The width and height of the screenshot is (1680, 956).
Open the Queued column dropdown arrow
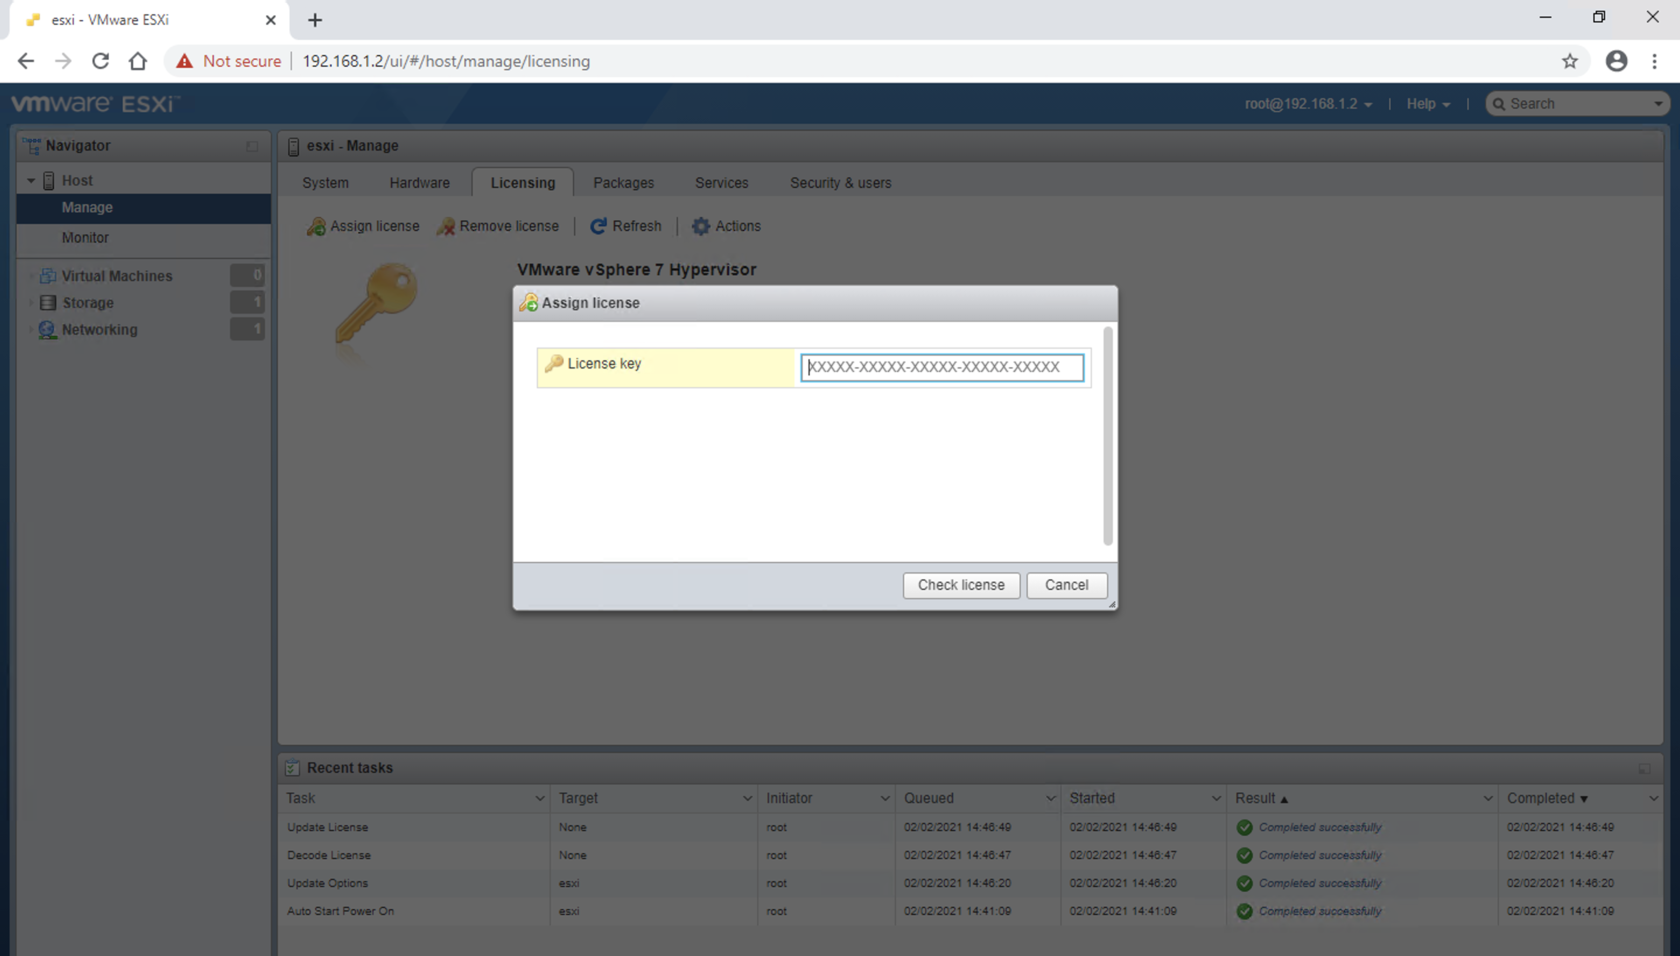[x=1050, y=798]
